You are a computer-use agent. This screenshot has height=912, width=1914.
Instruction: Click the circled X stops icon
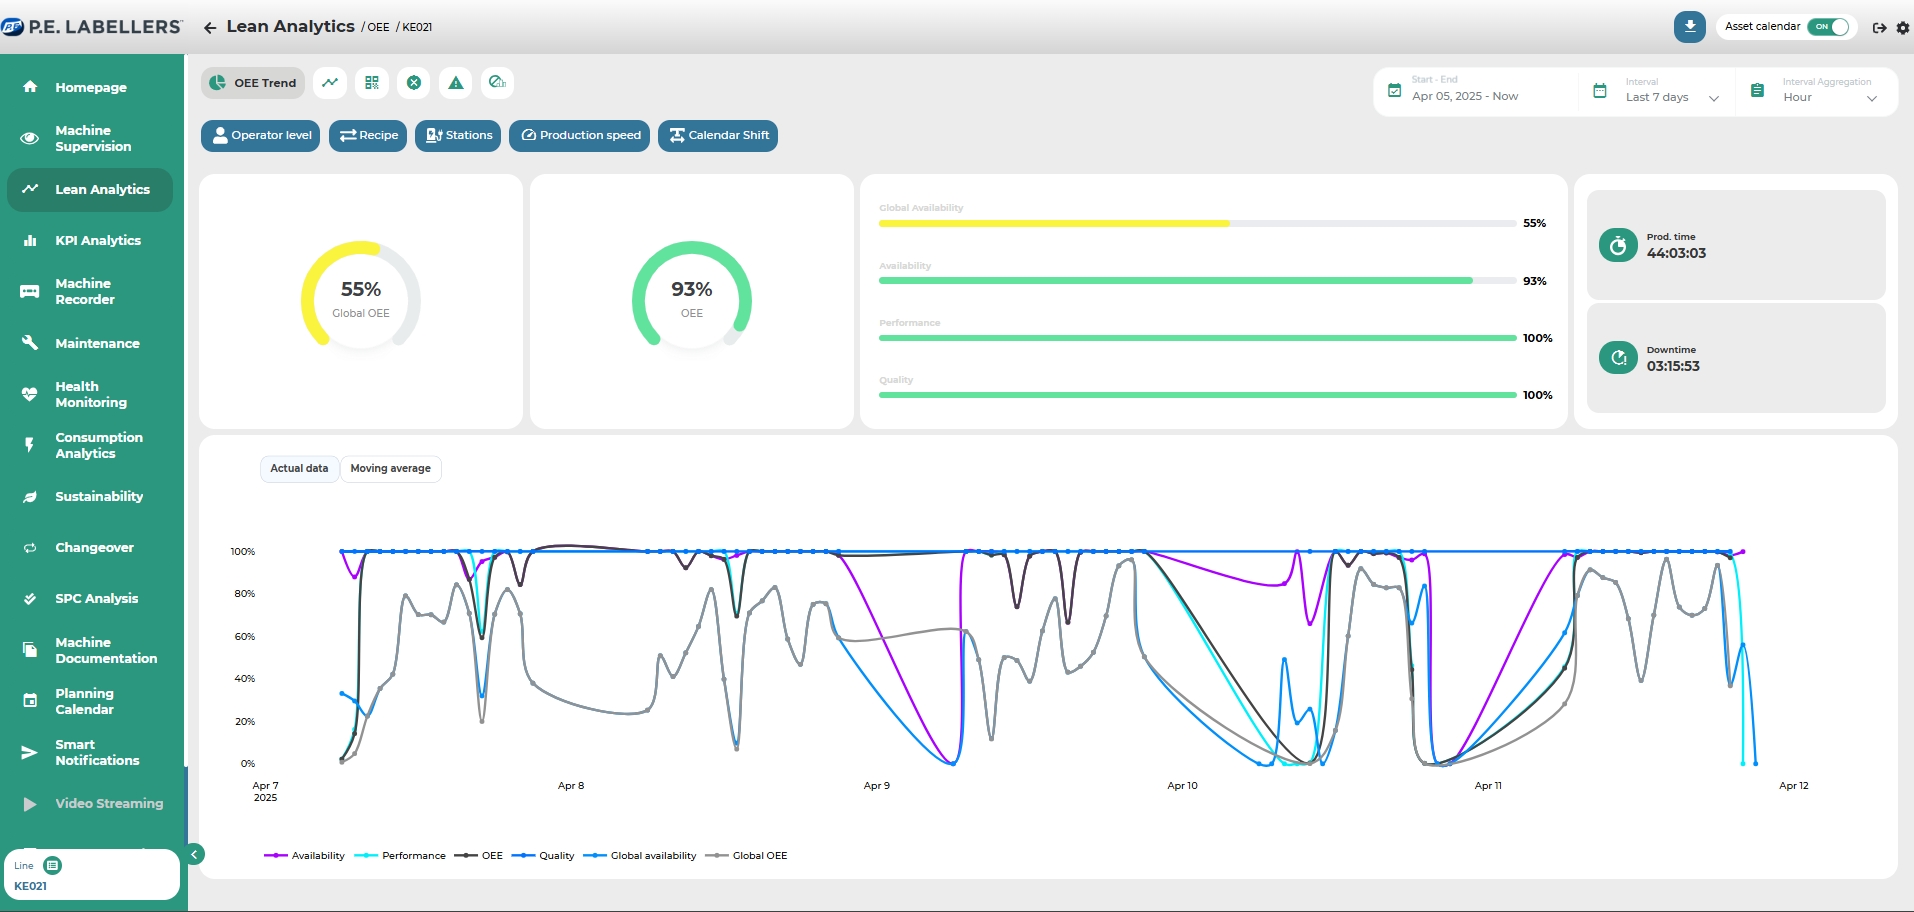pos(414,83)
